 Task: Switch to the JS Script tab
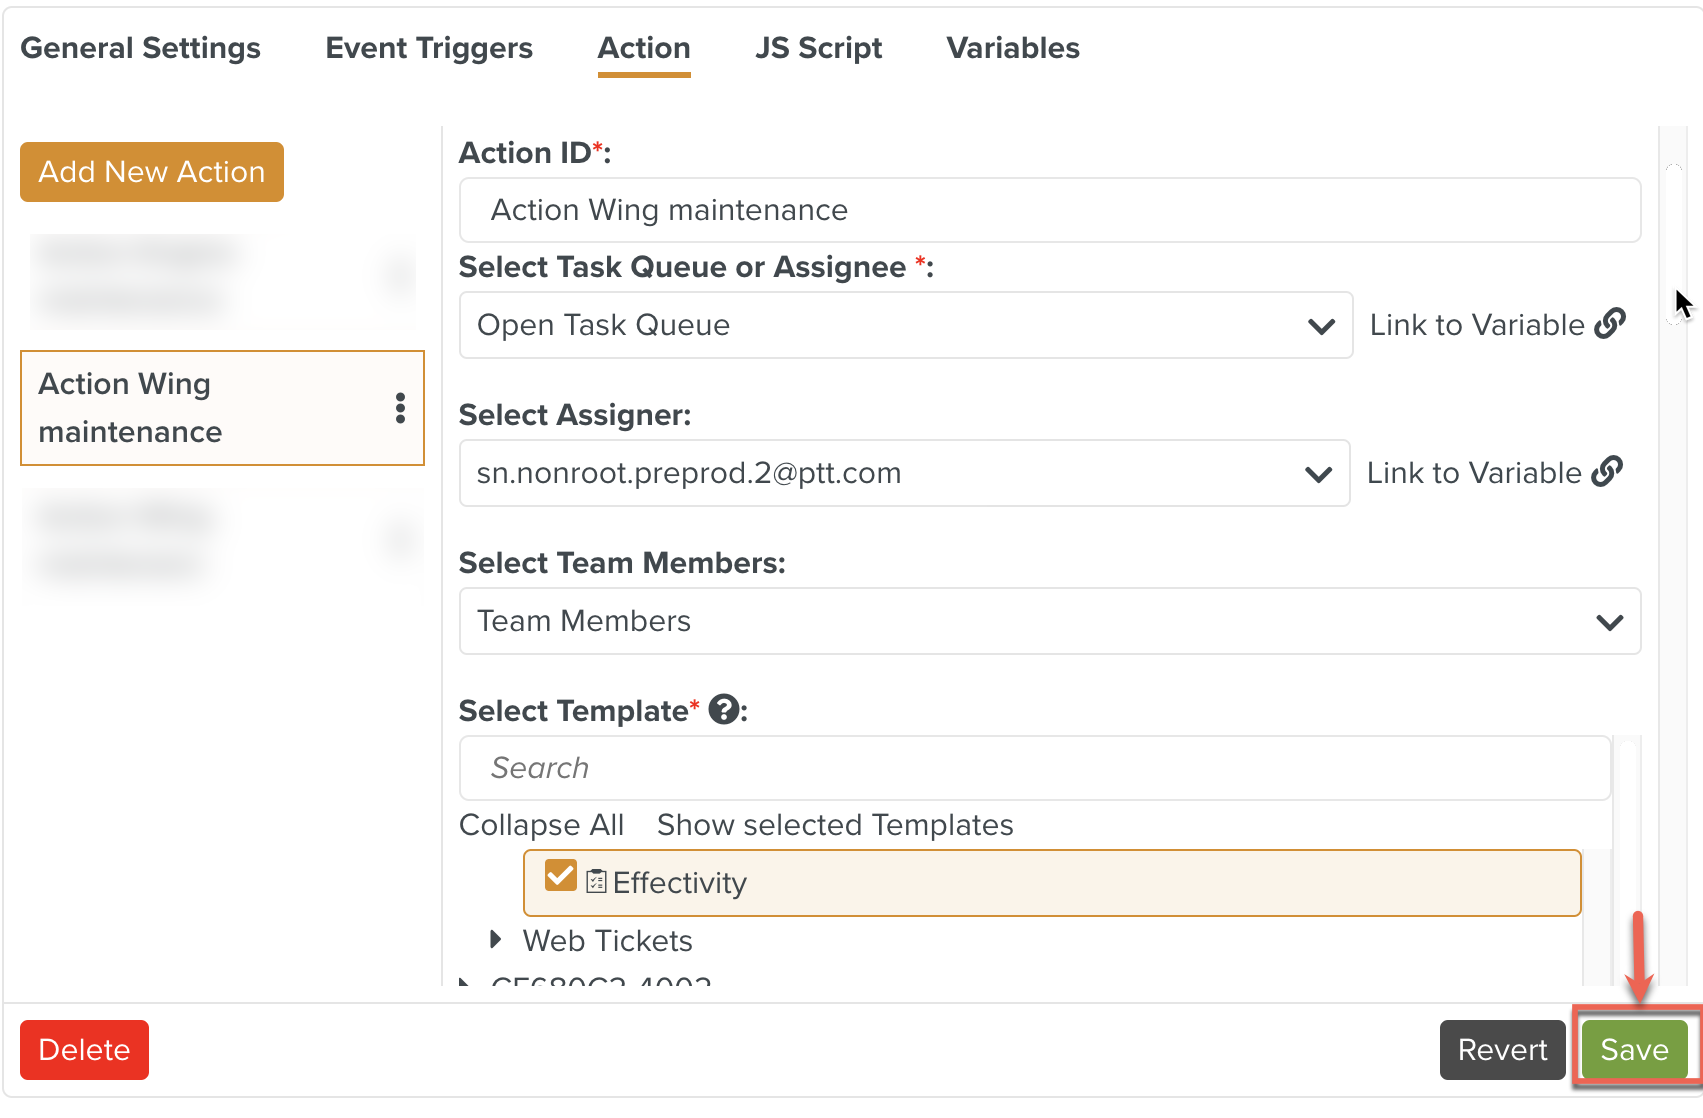pos(818,47)
